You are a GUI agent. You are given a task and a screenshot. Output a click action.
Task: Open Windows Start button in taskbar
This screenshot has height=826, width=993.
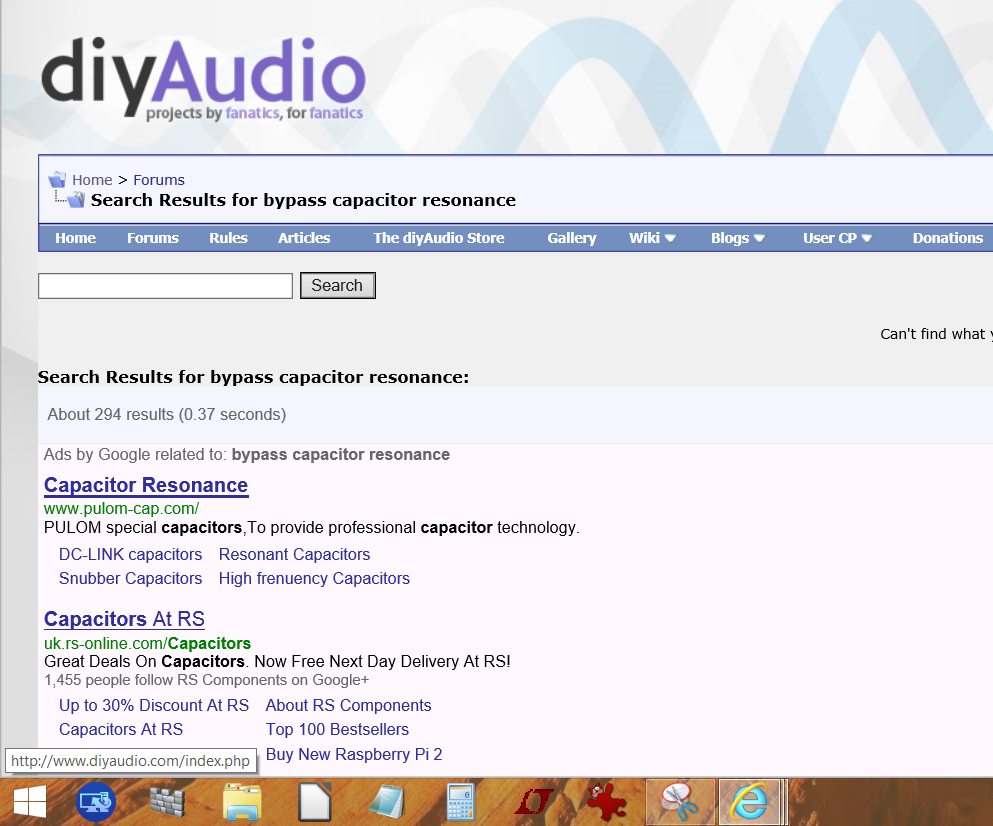click(x=29, y=802)
